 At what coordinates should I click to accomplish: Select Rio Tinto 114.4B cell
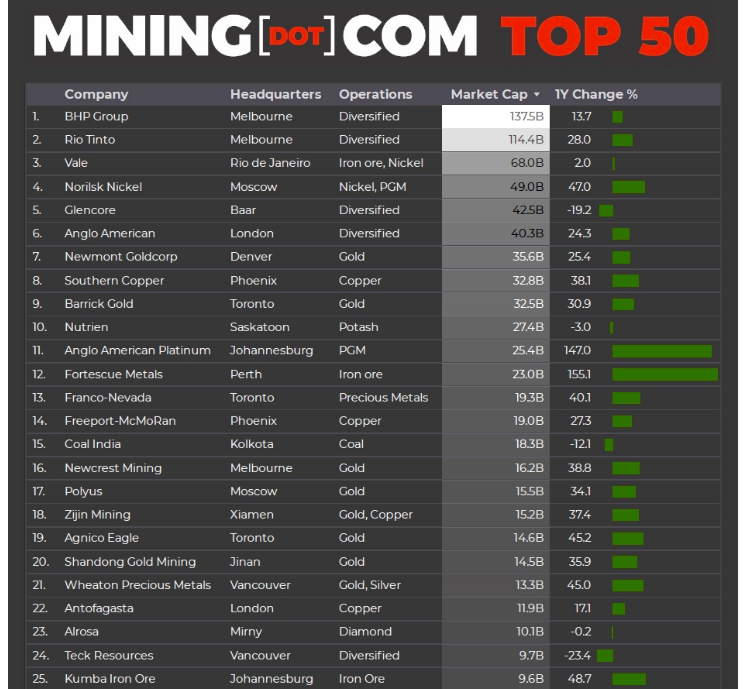point(496,140)
